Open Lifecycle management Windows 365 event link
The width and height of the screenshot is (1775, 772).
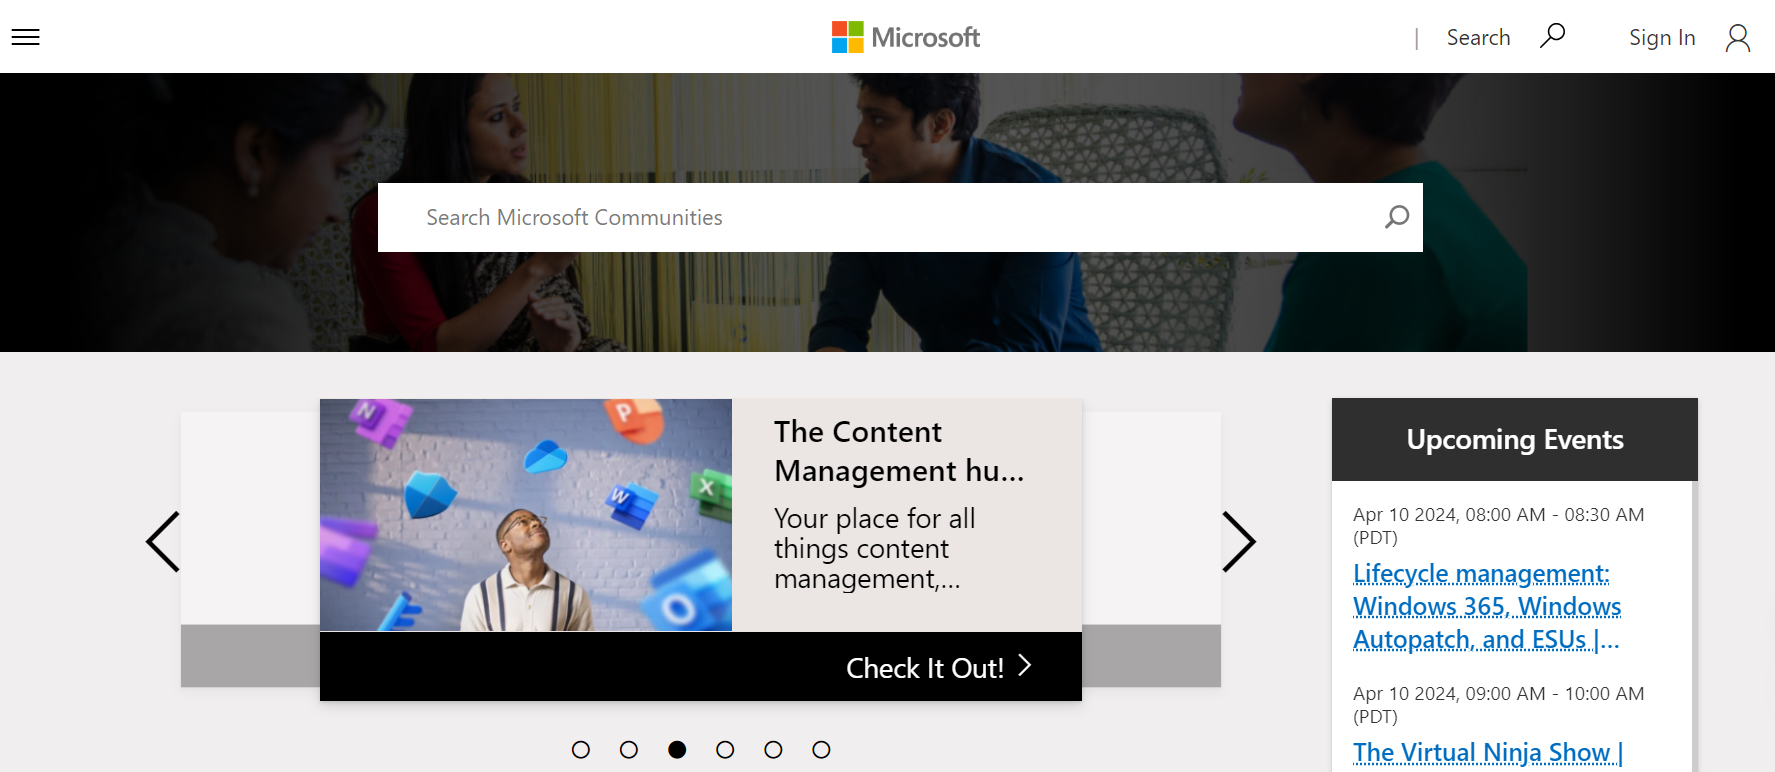click(1486, 606)
